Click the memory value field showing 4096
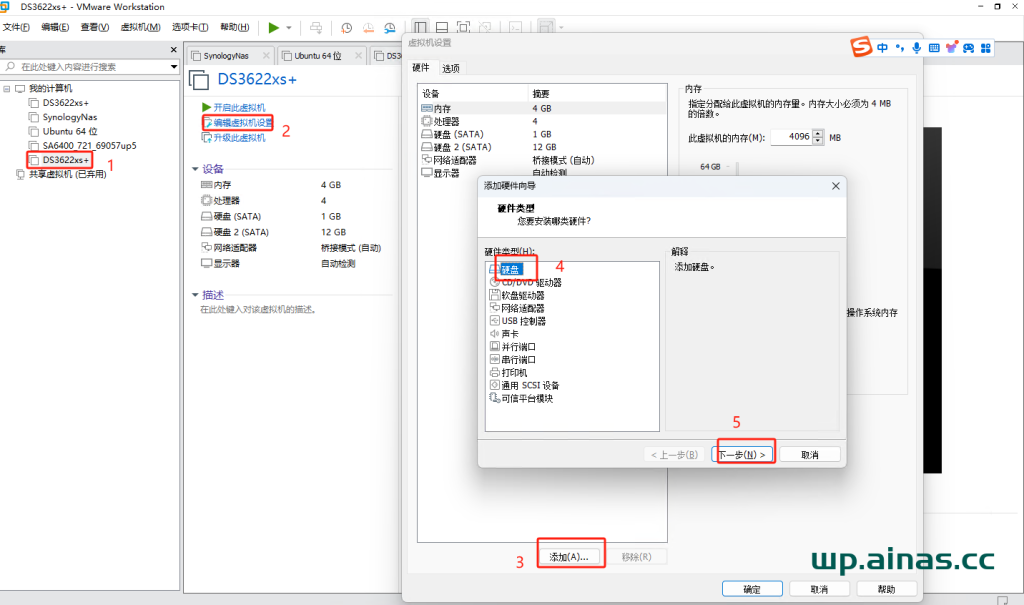Screen dimensions: 1024x605 [x=792, y=137]
